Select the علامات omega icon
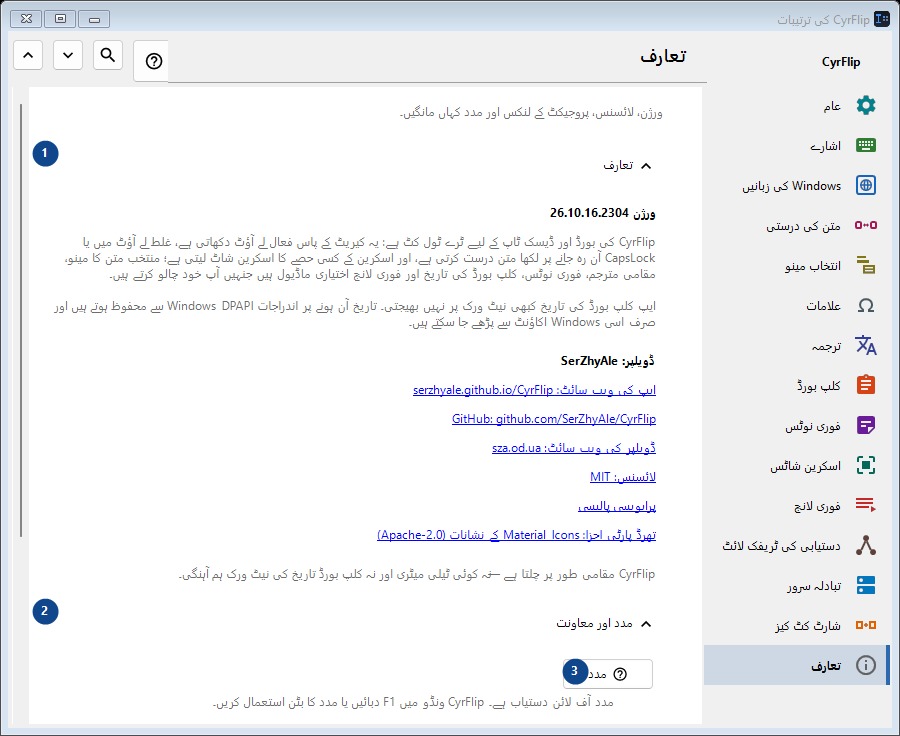This screenshot has width=900, height=736. (866, 305)
